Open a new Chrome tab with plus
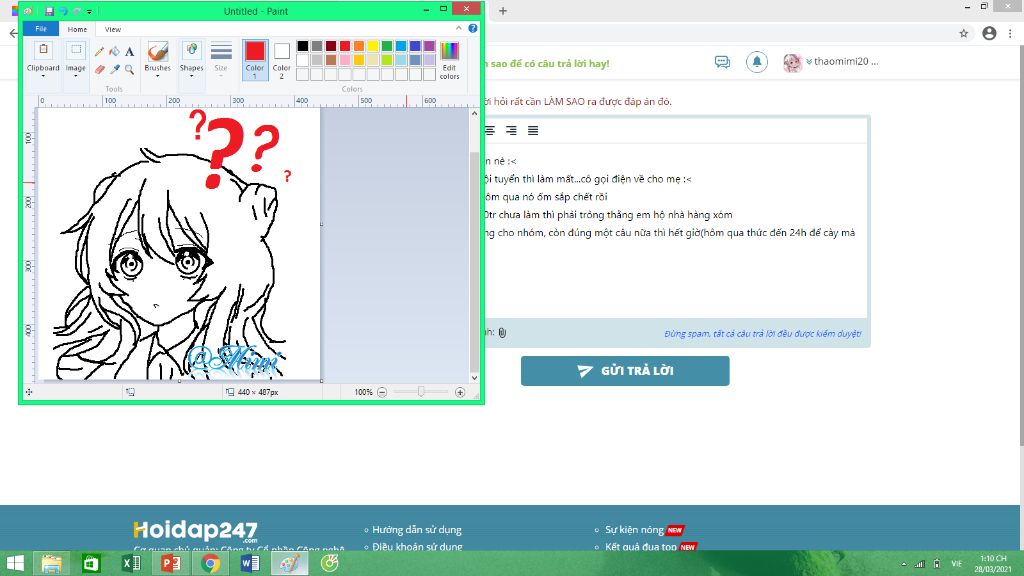Image resolution: width=1024 pixels, height=576 pixels. 503,10
